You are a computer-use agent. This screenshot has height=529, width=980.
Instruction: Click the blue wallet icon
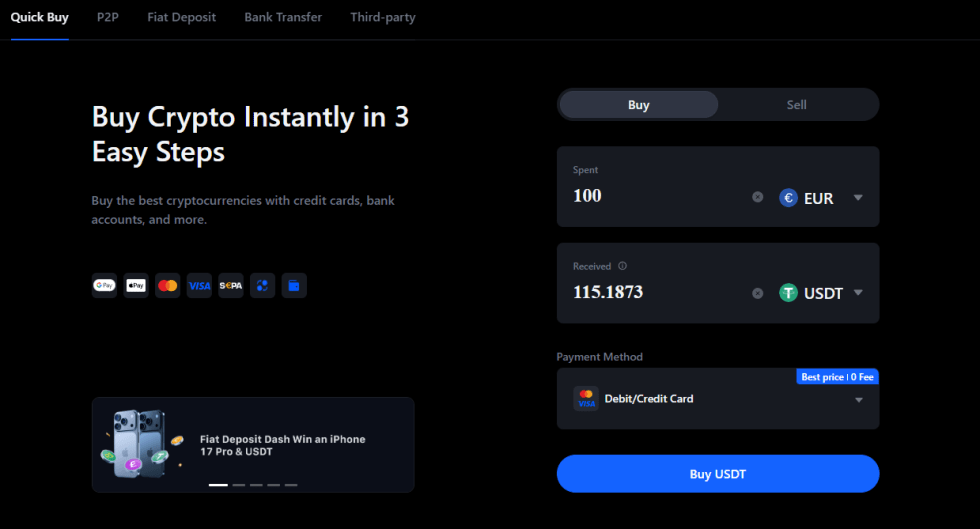tap(294, 286)
